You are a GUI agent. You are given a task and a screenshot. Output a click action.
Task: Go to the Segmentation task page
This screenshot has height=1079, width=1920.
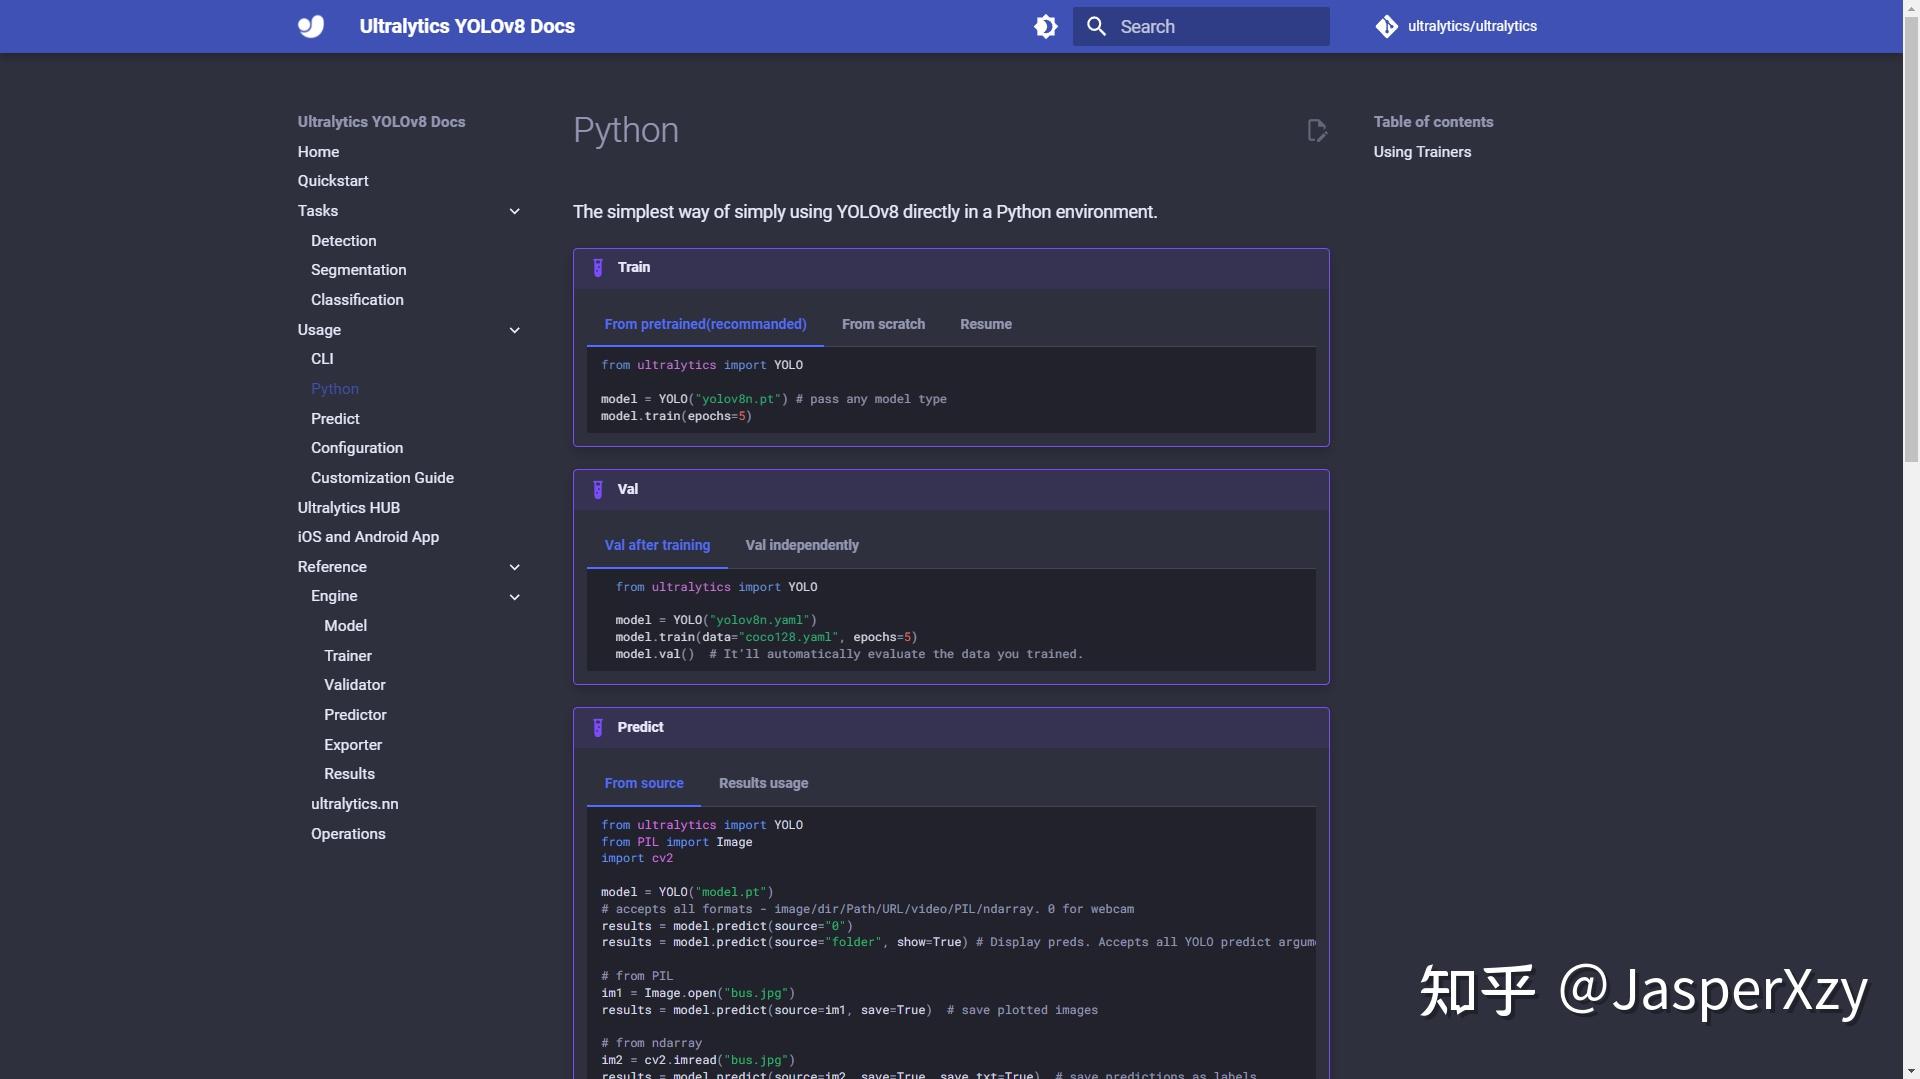tap(358, 270)
